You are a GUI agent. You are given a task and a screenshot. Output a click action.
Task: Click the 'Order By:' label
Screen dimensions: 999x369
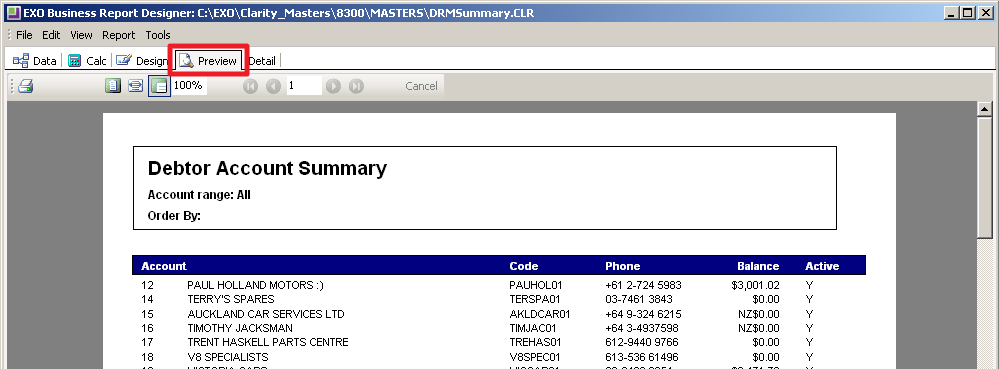(x=174, y=216)
